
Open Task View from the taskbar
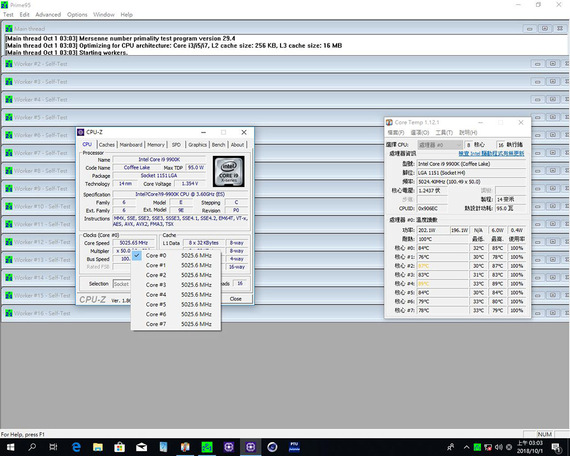(x=53, y=447)
